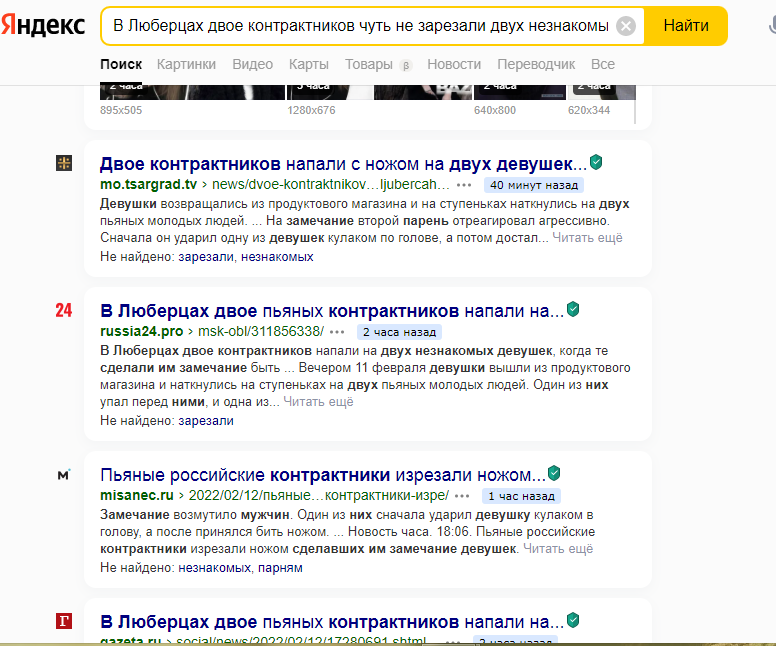
Task: Open result Двое контрактников напали с ножом
Action: [343, 164]
